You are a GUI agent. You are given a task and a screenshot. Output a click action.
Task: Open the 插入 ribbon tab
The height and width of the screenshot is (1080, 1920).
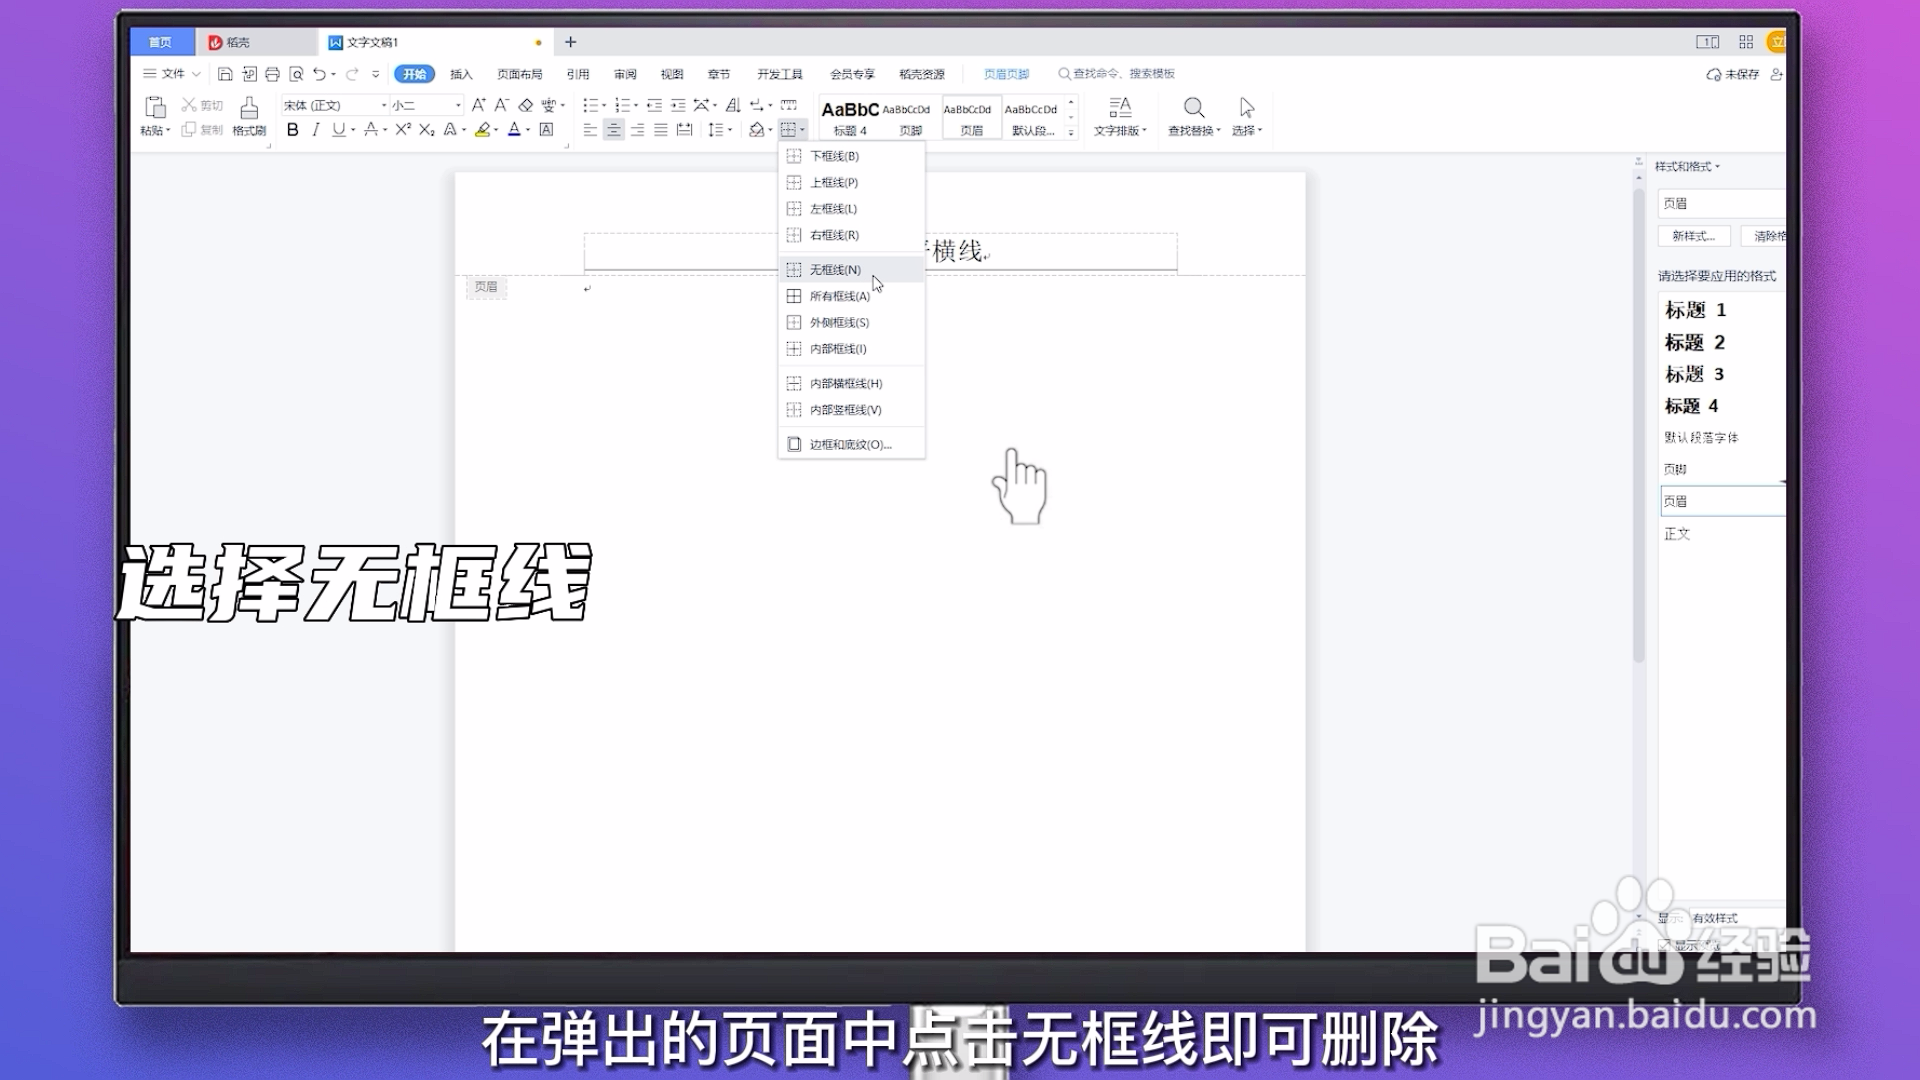461,74
